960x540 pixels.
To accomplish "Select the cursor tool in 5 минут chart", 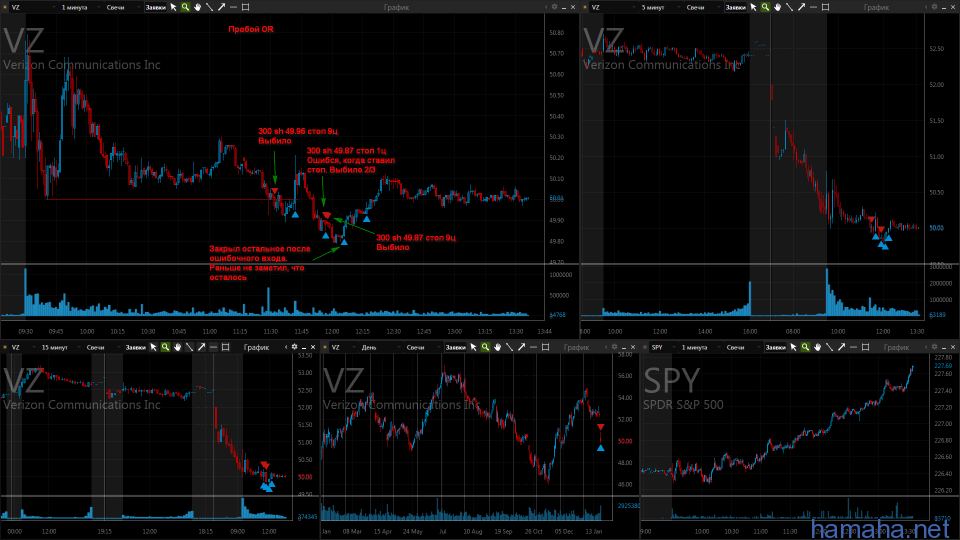I will click(x=753, y=7).
